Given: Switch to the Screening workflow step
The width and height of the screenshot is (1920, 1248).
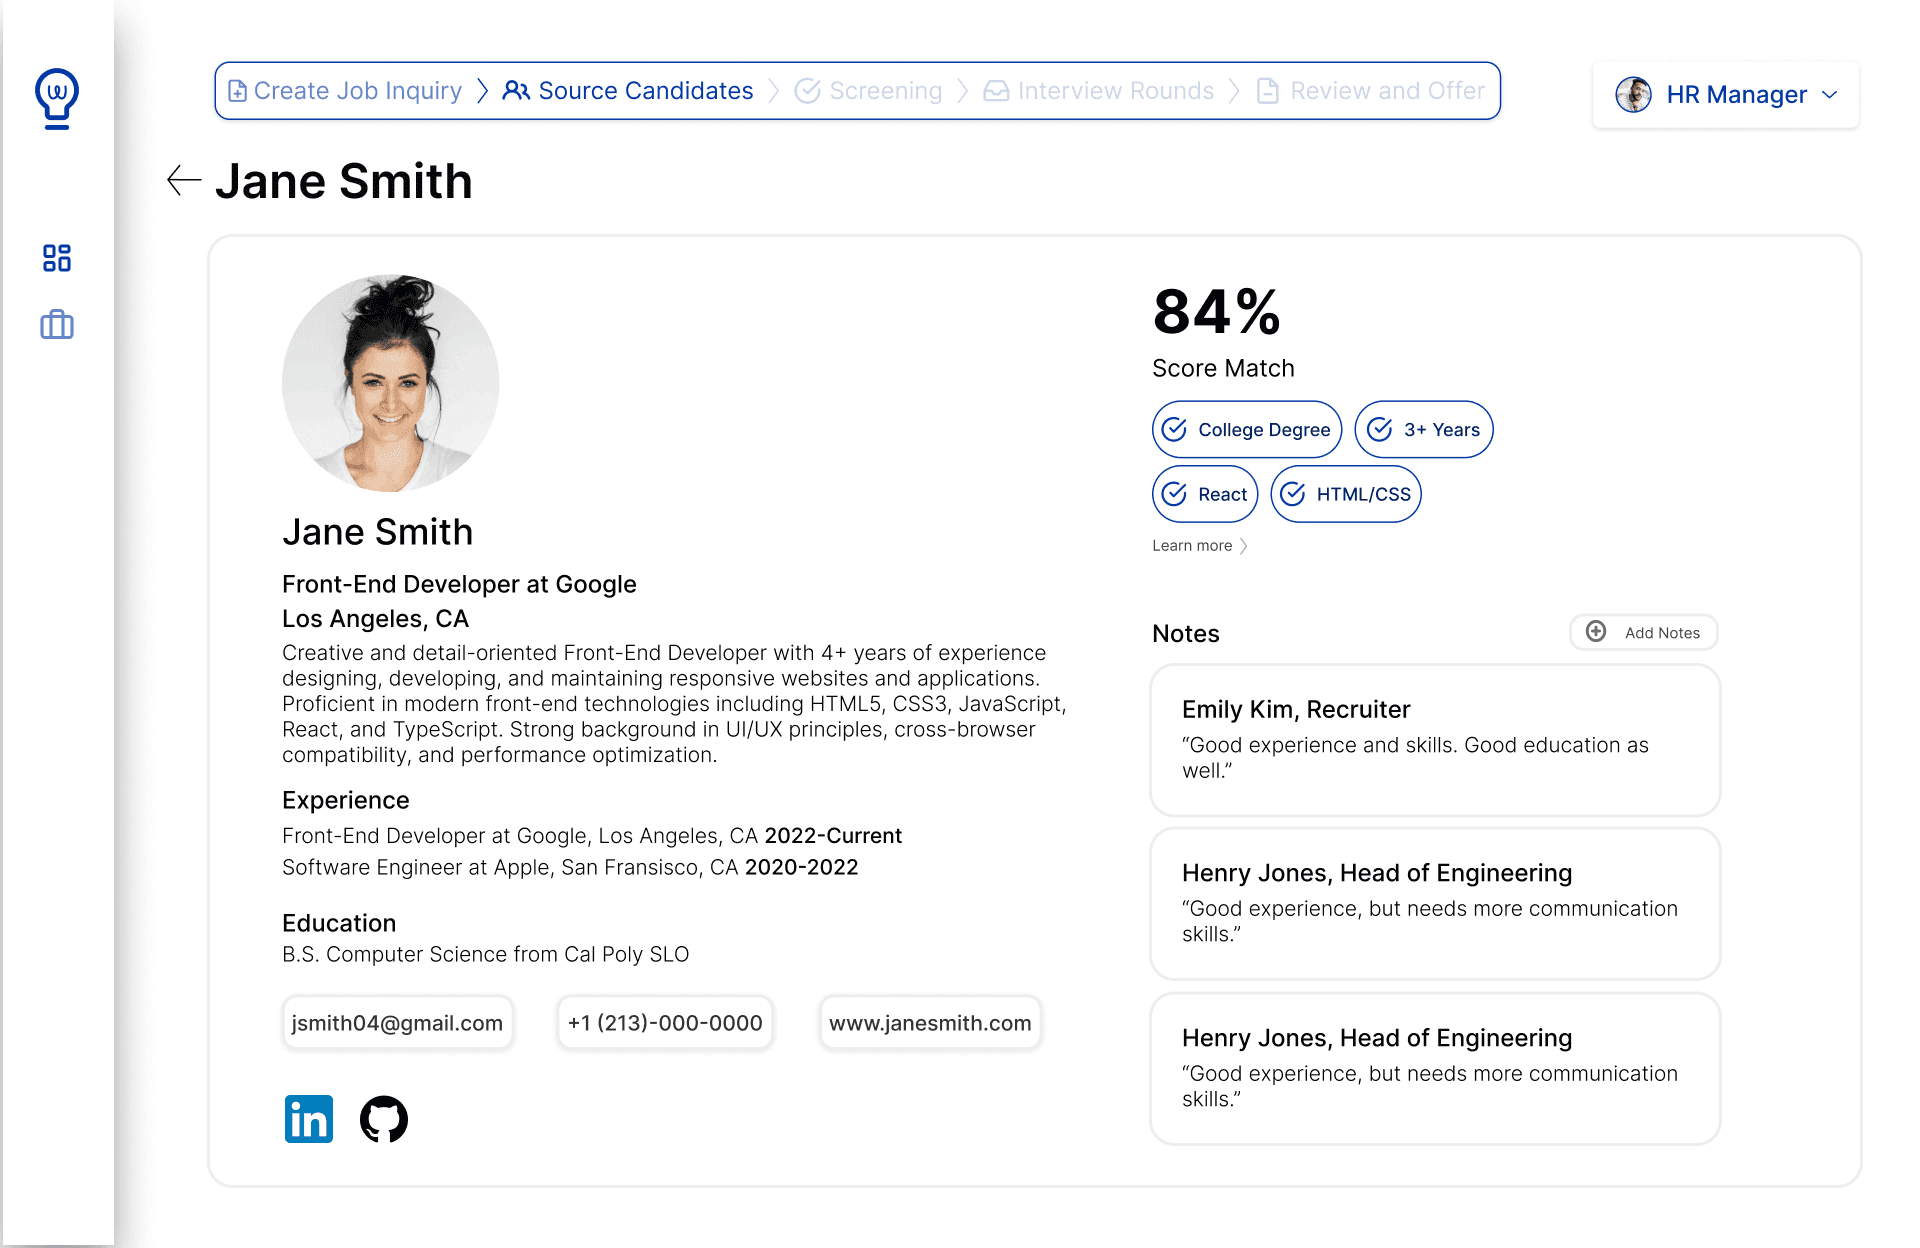Looking at the screenshot, I should pos(885,90).
